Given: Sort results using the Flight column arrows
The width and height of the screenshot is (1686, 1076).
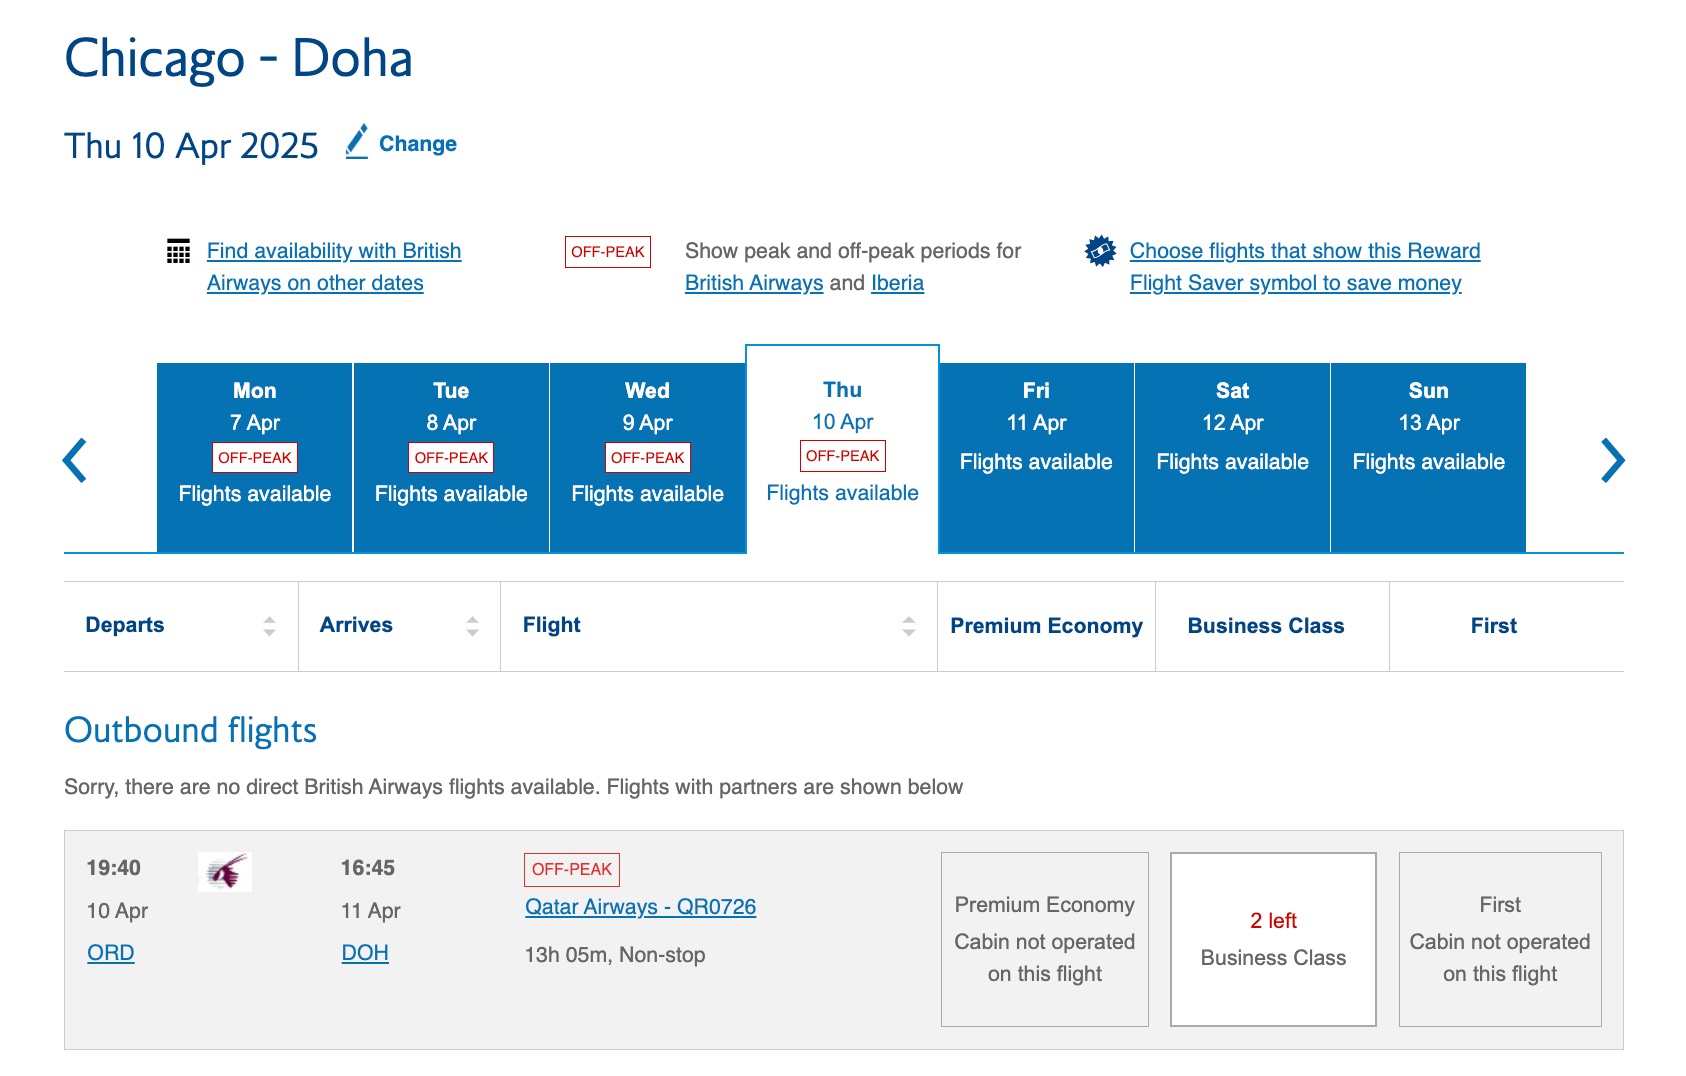Looking at the screenshot, I should click(906, 625).
